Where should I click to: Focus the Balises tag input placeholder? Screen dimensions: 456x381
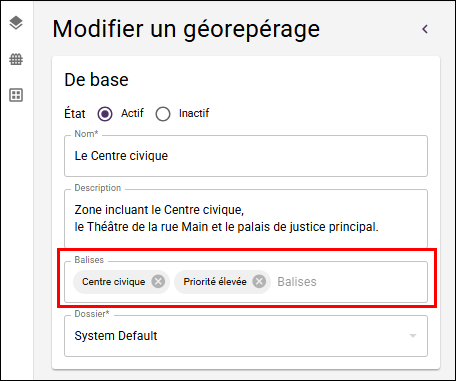(297, 282)
